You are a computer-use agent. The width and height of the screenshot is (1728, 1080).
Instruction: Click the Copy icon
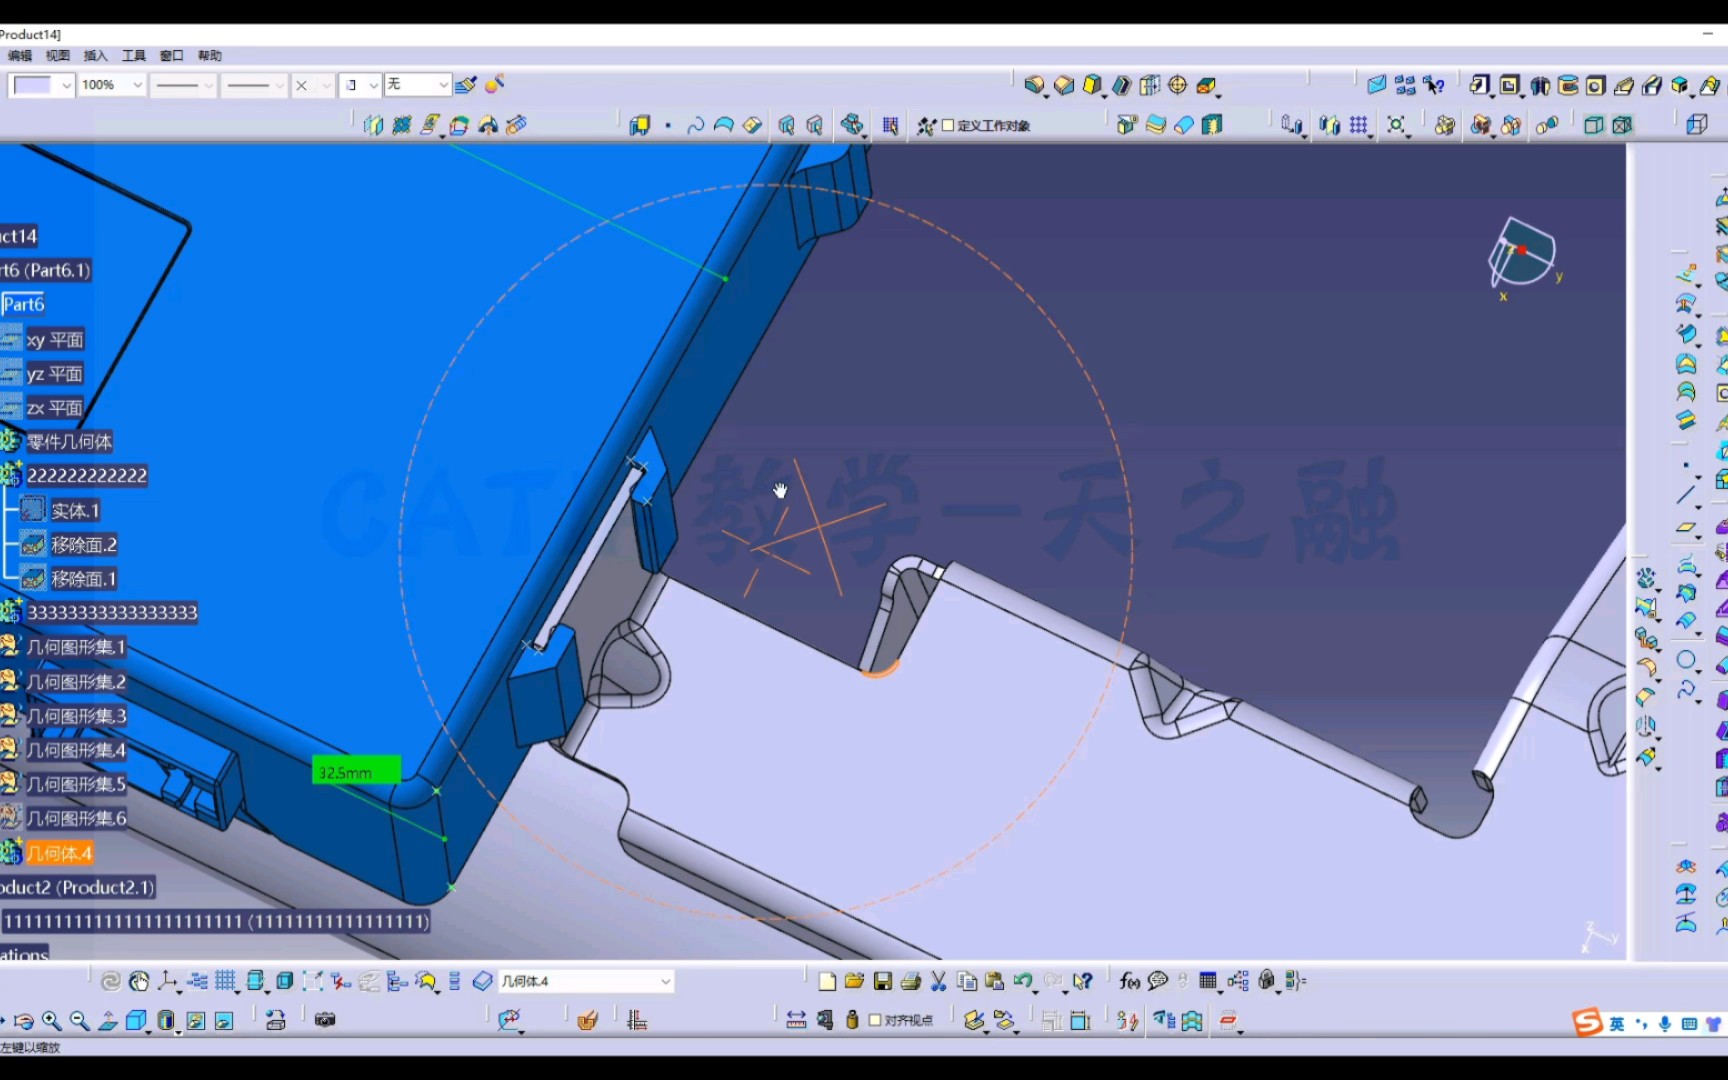[x=966, y=981]
